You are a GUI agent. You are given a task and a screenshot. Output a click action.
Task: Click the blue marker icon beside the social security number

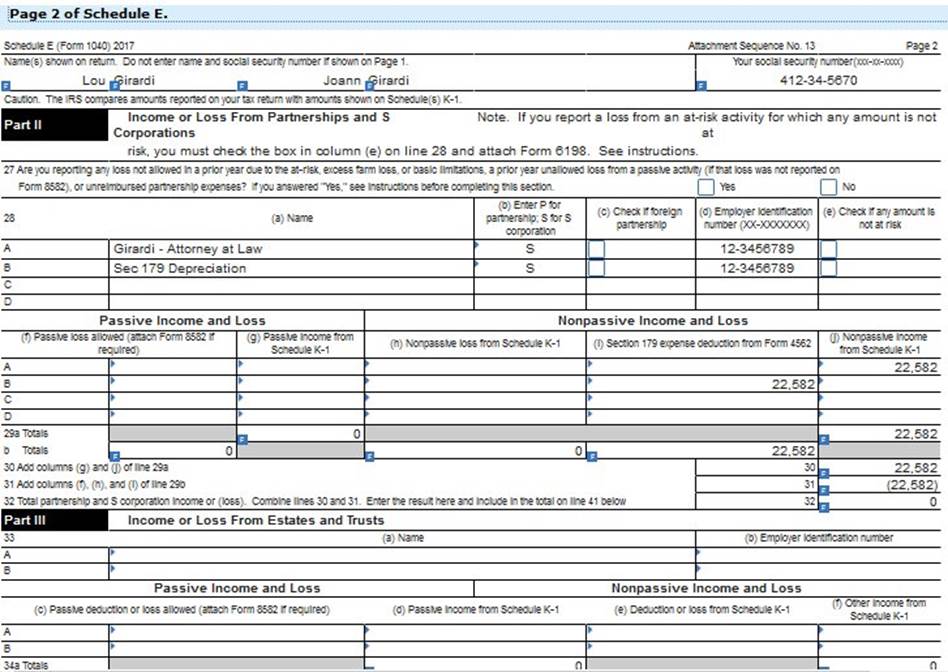tap(701, 86)
